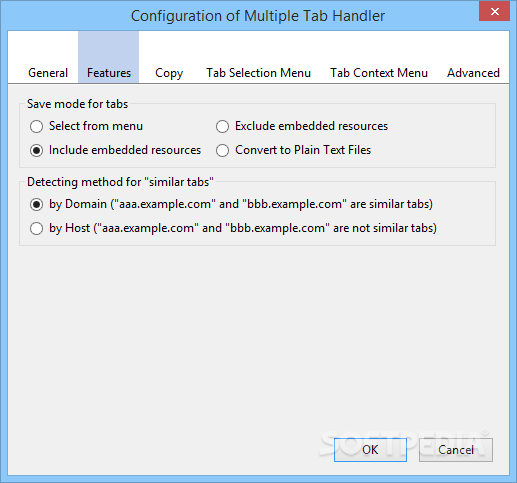This screenshot has width=517, height=483.
Task: Confirm settings with OK button
Action: (370, 450)
